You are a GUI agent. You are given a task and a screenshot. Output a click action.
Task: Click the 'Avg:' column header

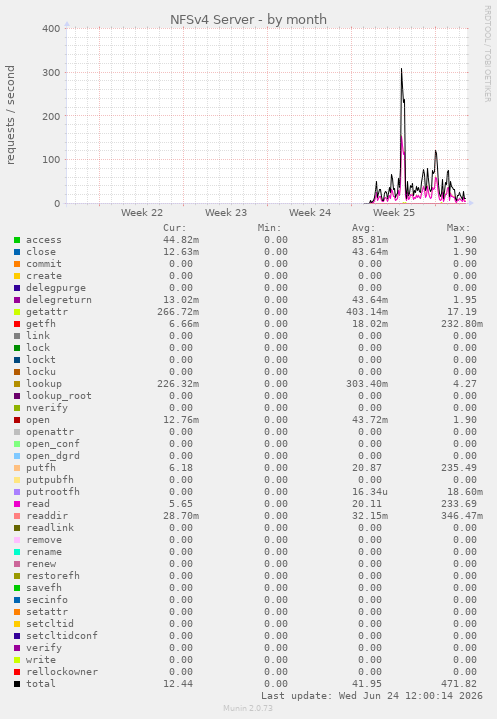(364, 228)
